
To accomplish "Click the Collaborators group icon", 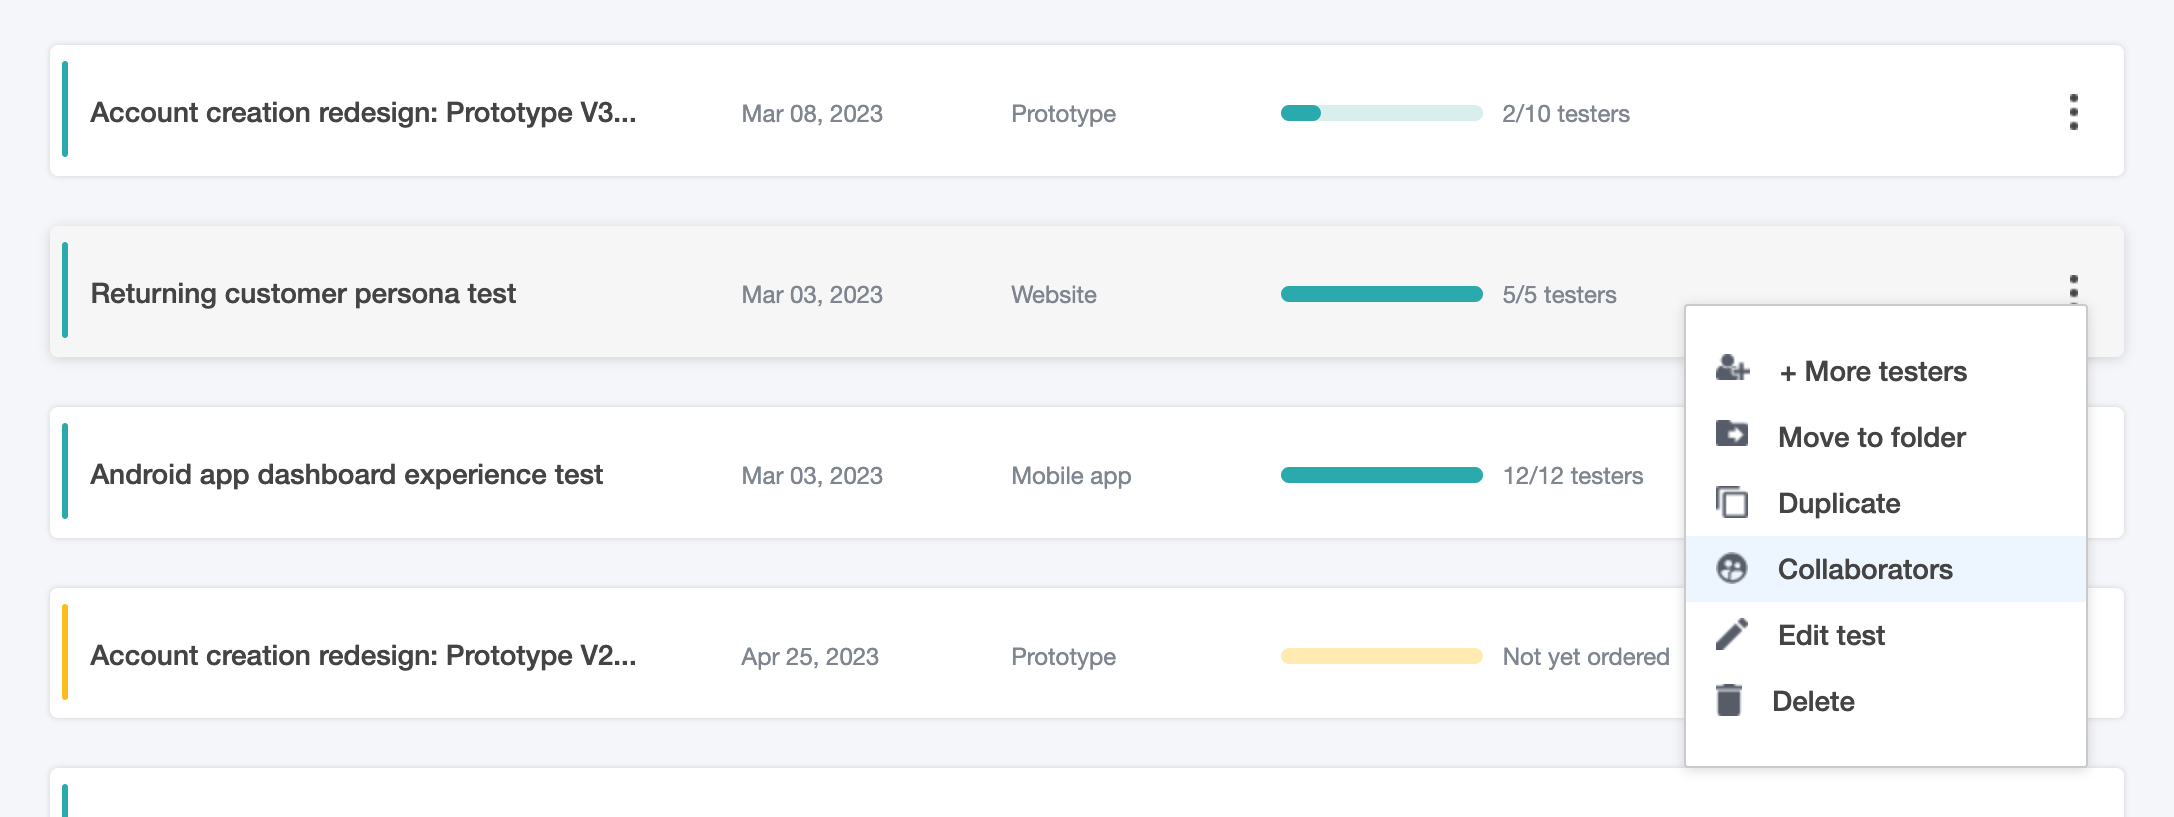I will tap(1732, 569).
